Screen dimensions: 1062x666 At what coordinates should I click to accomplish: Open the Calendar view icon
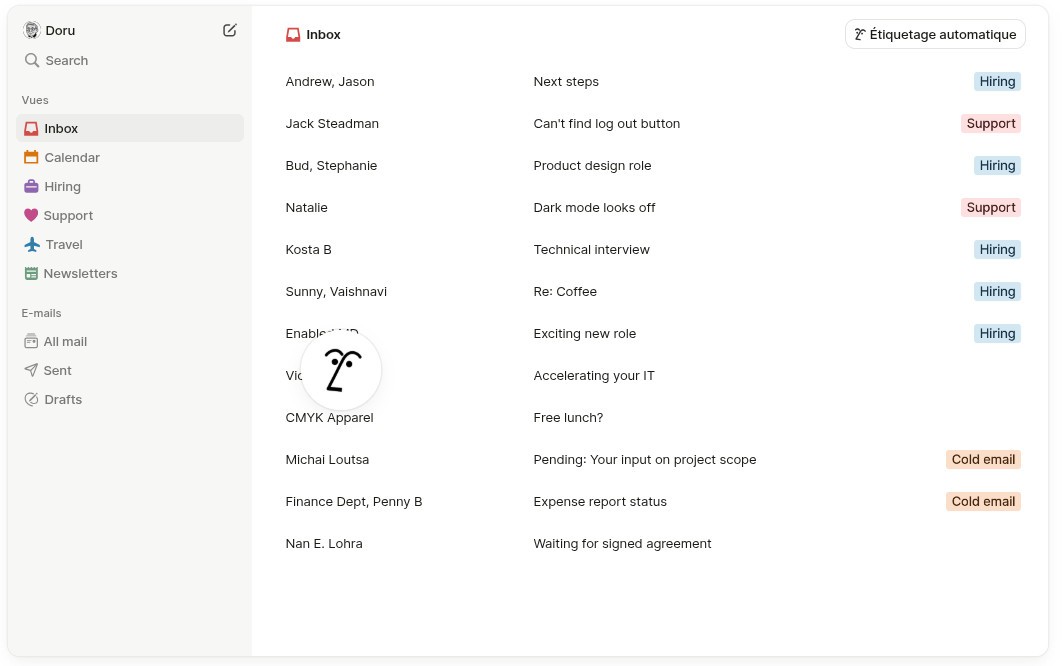(x=31, y=157)
